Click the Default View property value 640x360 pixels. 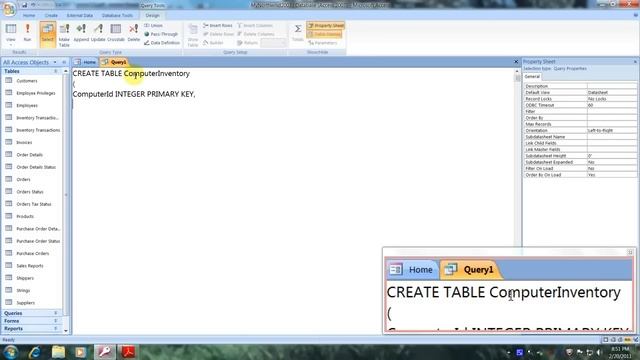coord(611,93)
